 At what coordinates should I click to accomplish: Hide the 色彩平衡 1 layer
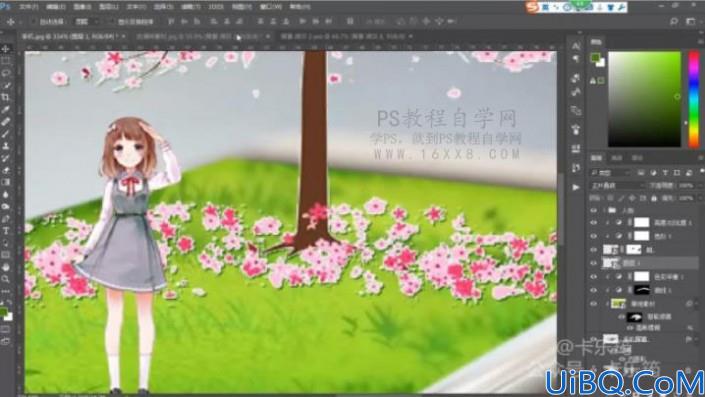(593, 277)
